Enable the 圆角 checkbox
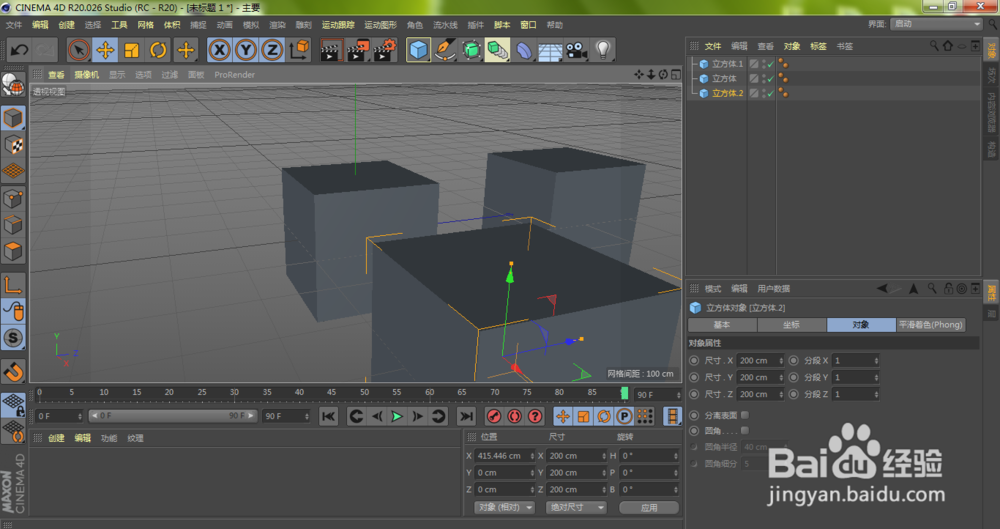Viewport: 1000px width, 529px height. [745, 431]
